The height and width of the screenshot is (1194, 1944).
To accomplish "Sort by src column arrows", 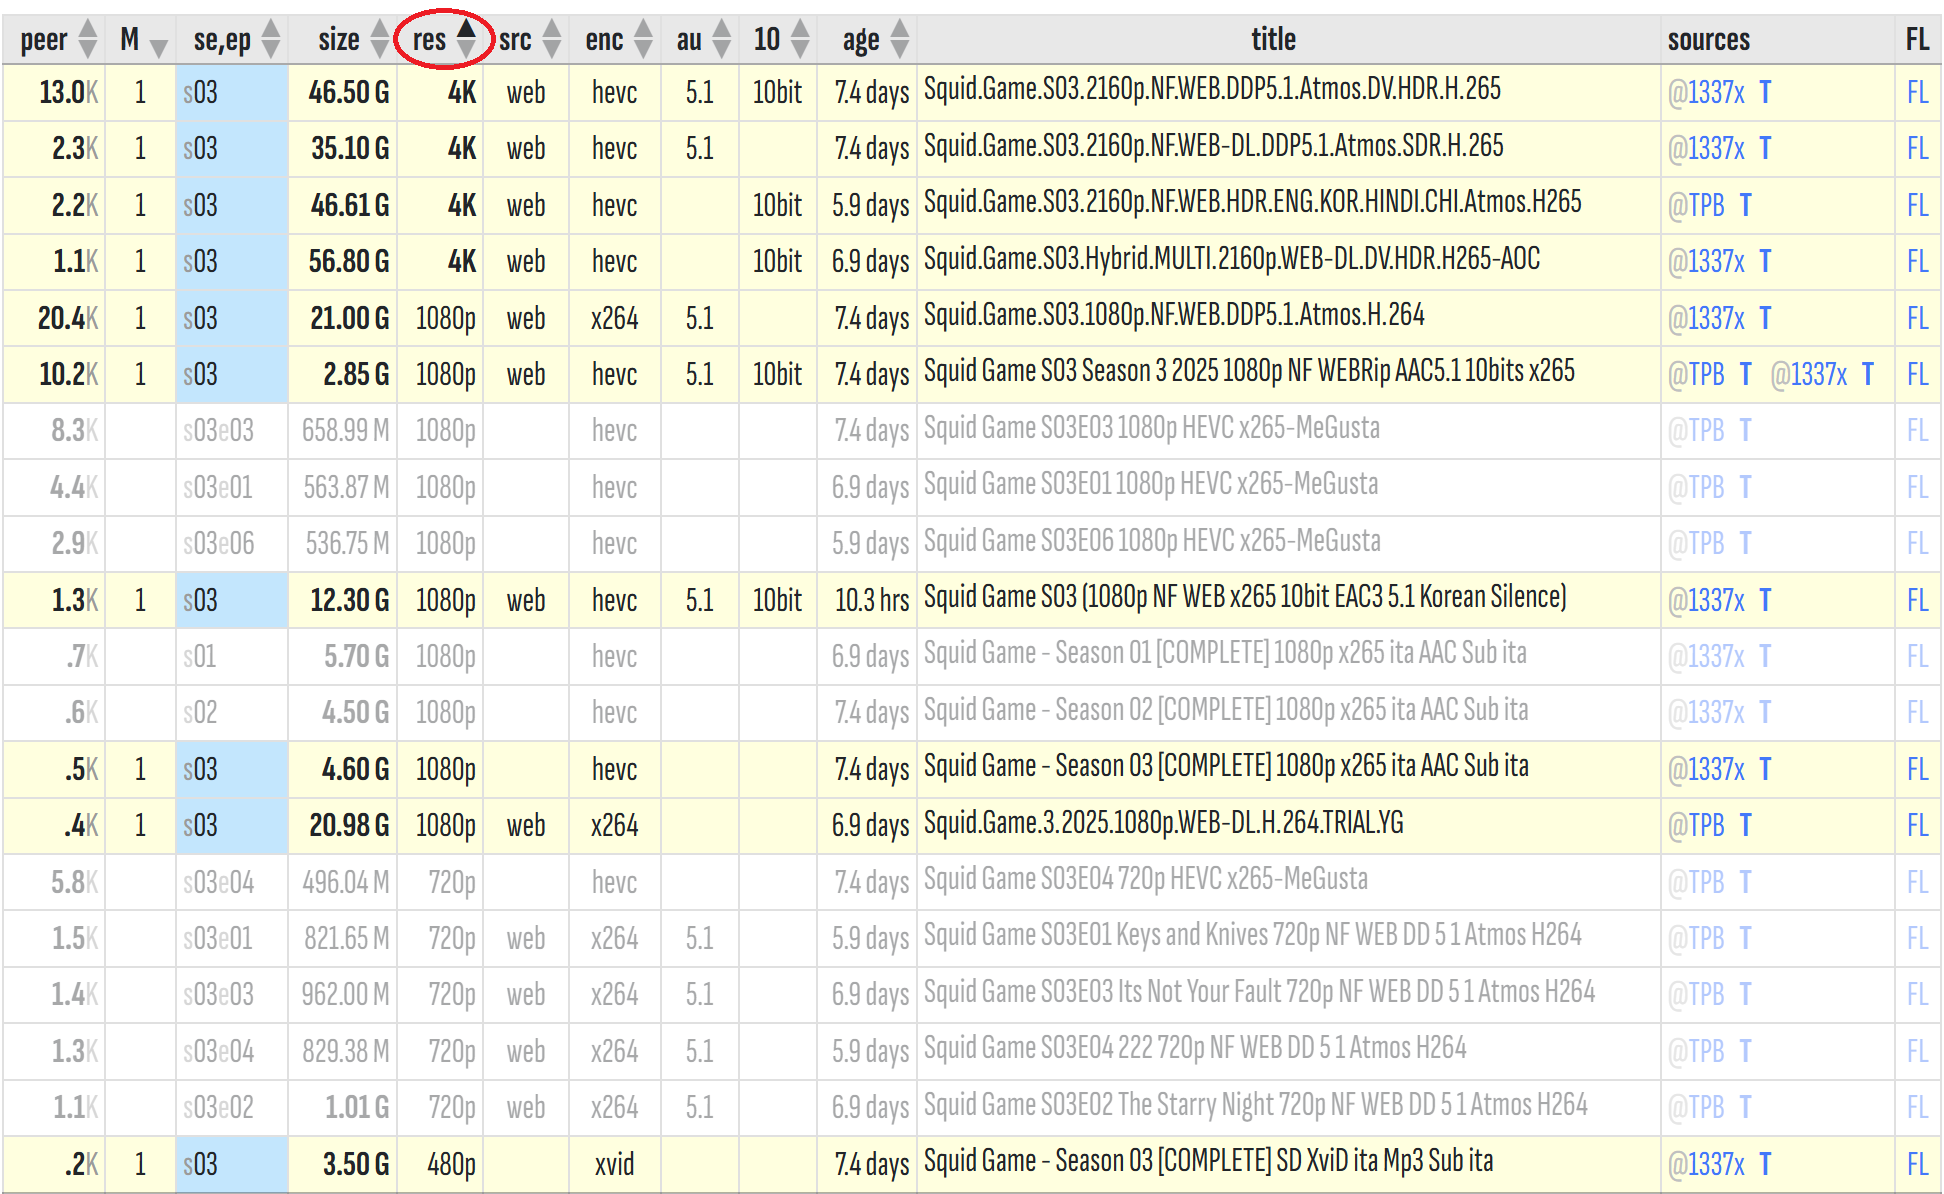I will coord(552,40).
